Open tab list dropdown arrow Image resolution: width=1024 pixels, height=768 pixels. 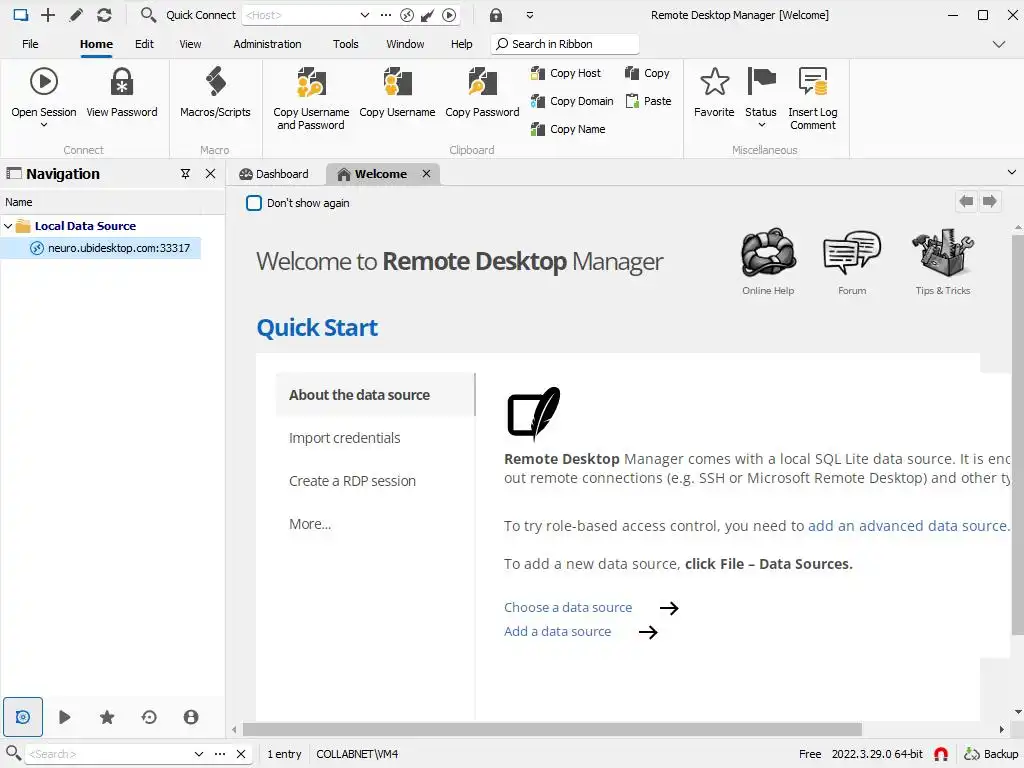[x=1012, y=172]
